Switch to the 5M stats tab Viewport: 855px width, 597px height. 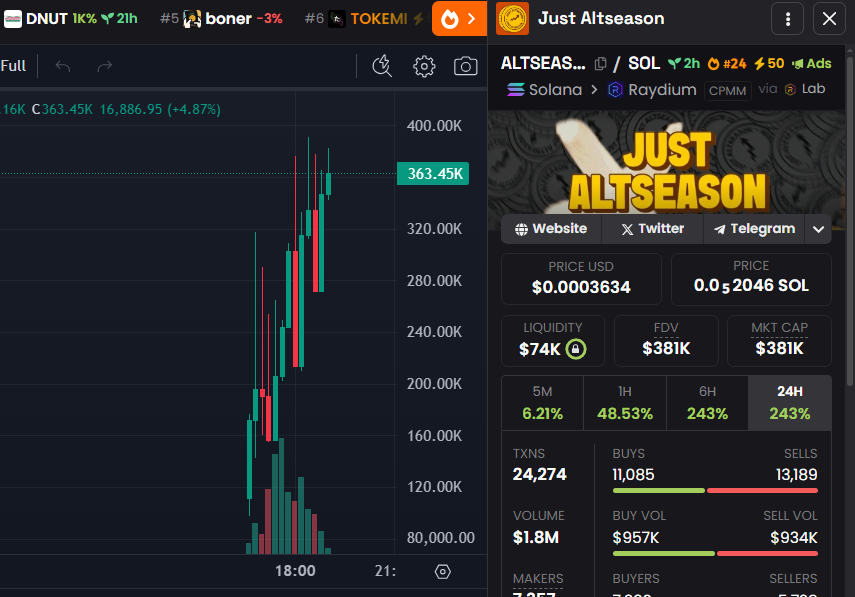542,403
